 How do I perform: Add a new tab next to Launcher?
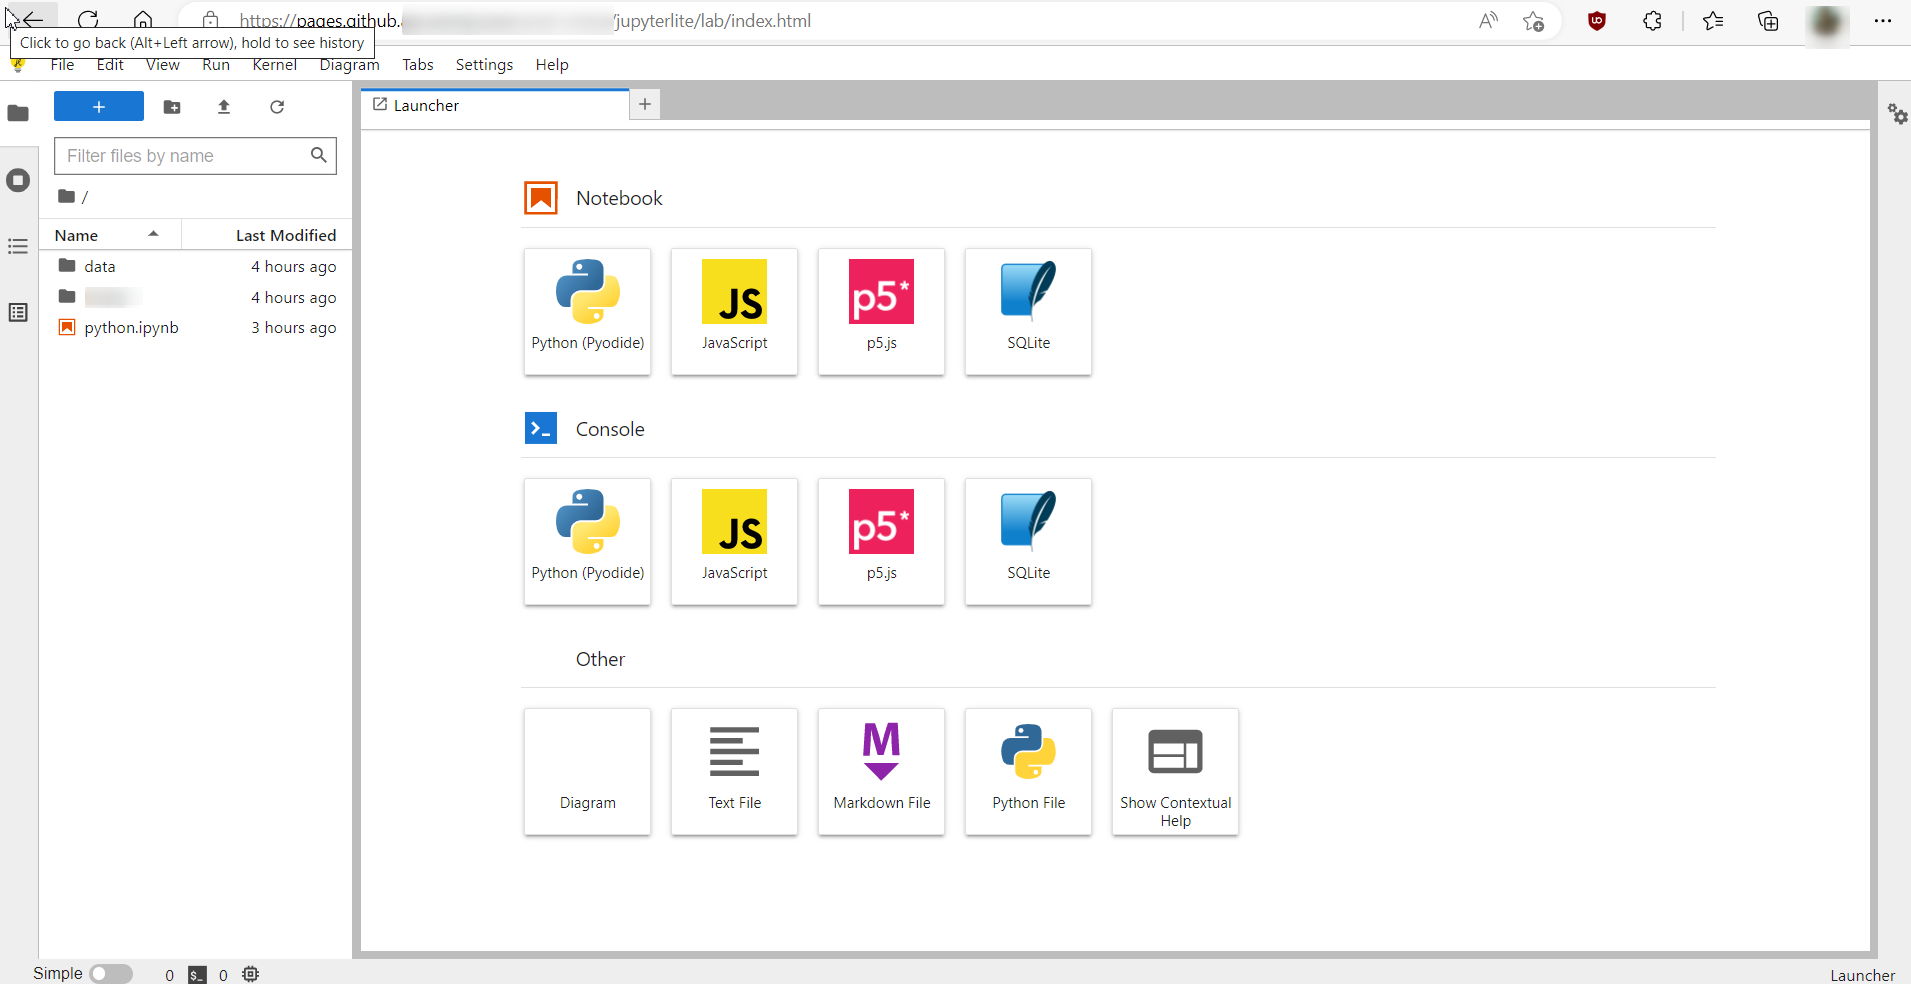(x=645, y=104)
